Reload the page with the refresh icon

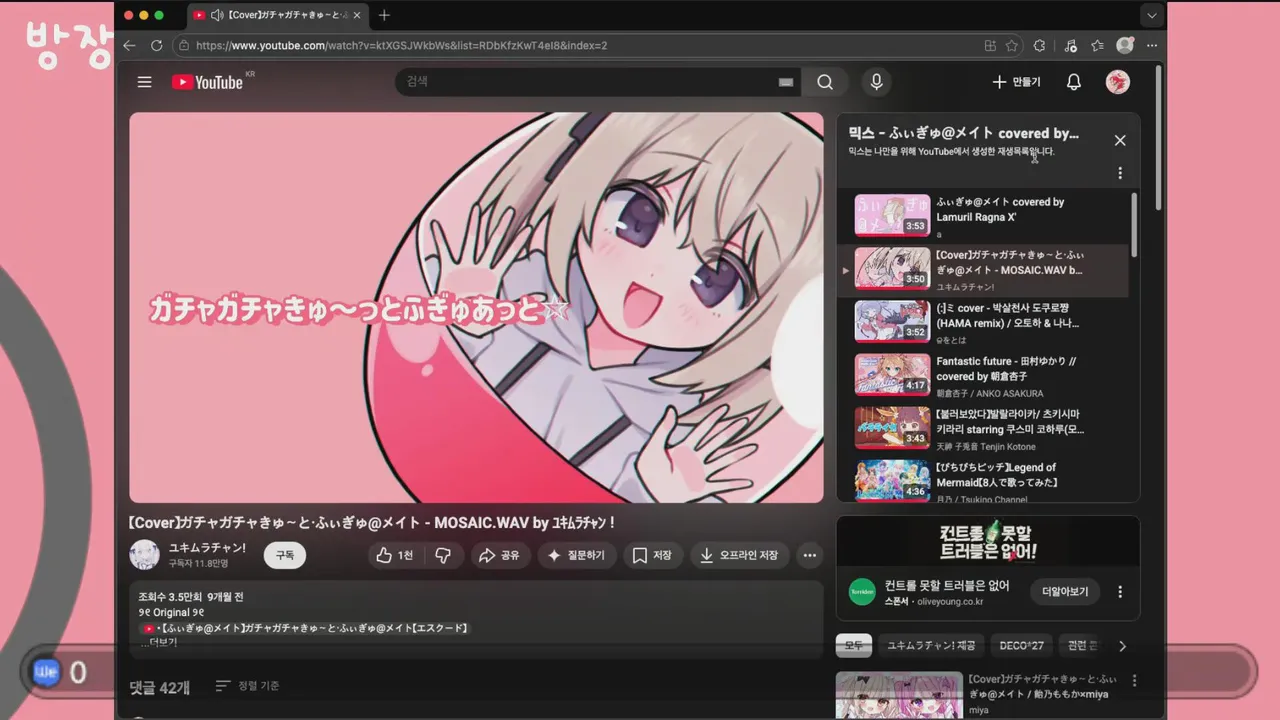pos(156,45)
